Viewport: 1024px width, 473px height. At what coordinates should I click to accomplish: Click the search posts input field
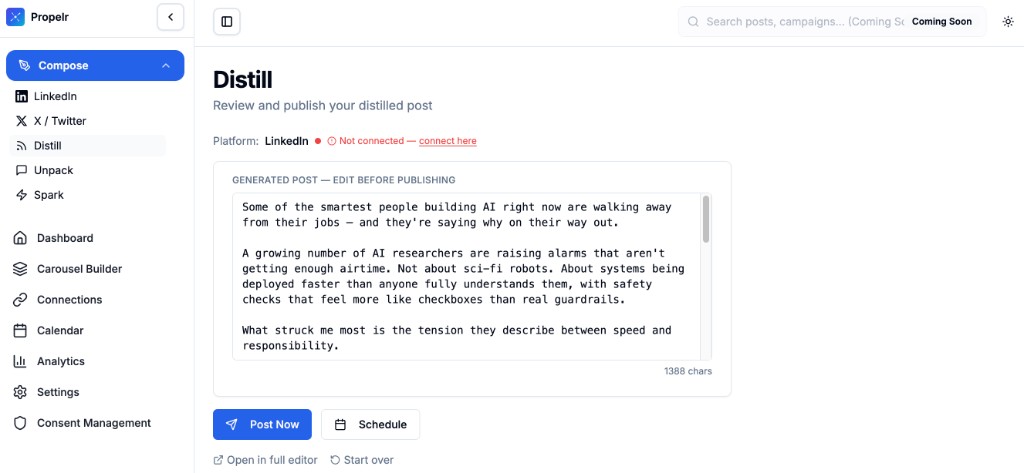(x=800, y=21)
